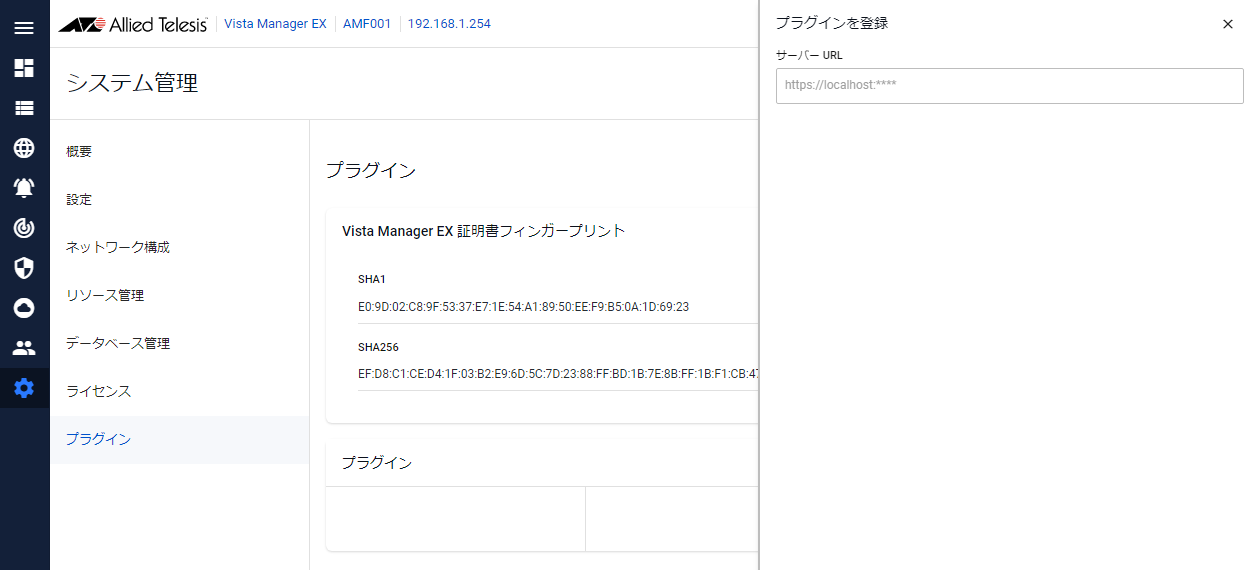
Task: Open the hamburger navigation menu
Action: click(24, 27)
